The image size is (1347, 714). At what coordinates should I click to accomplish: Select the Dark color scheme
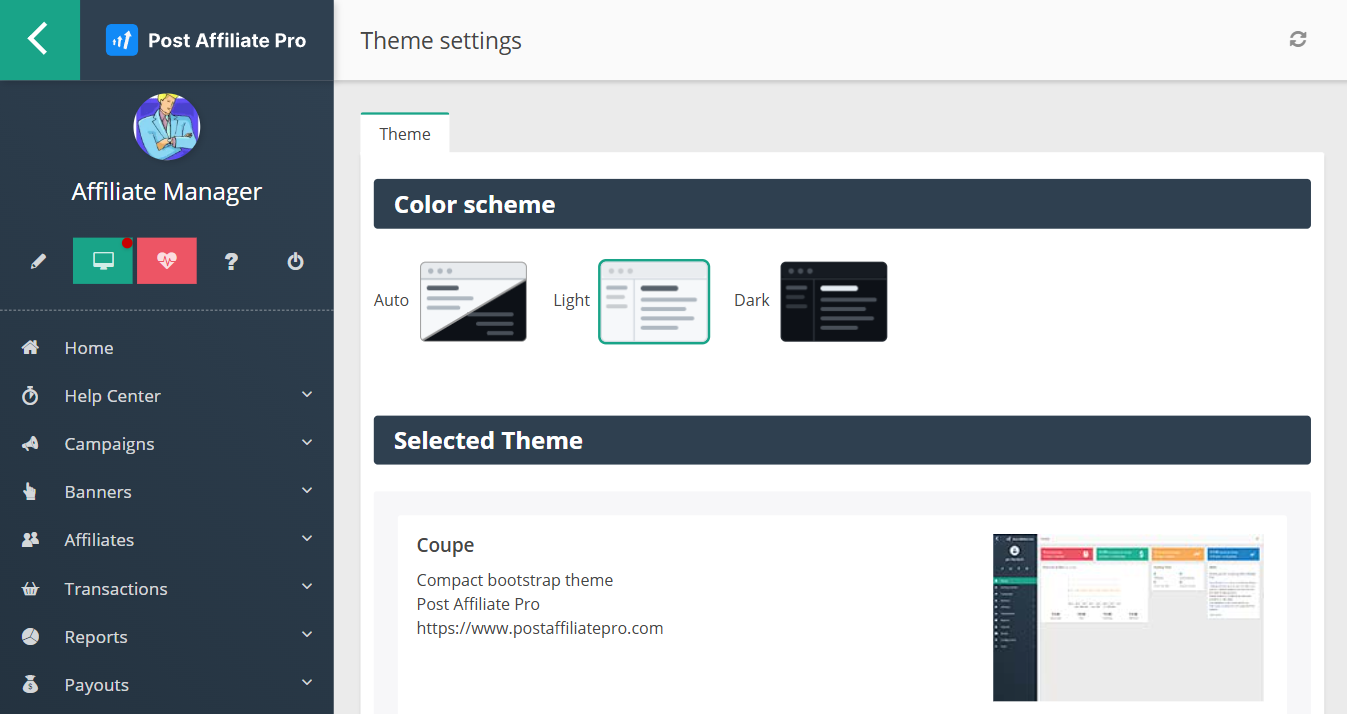(833, 301)
